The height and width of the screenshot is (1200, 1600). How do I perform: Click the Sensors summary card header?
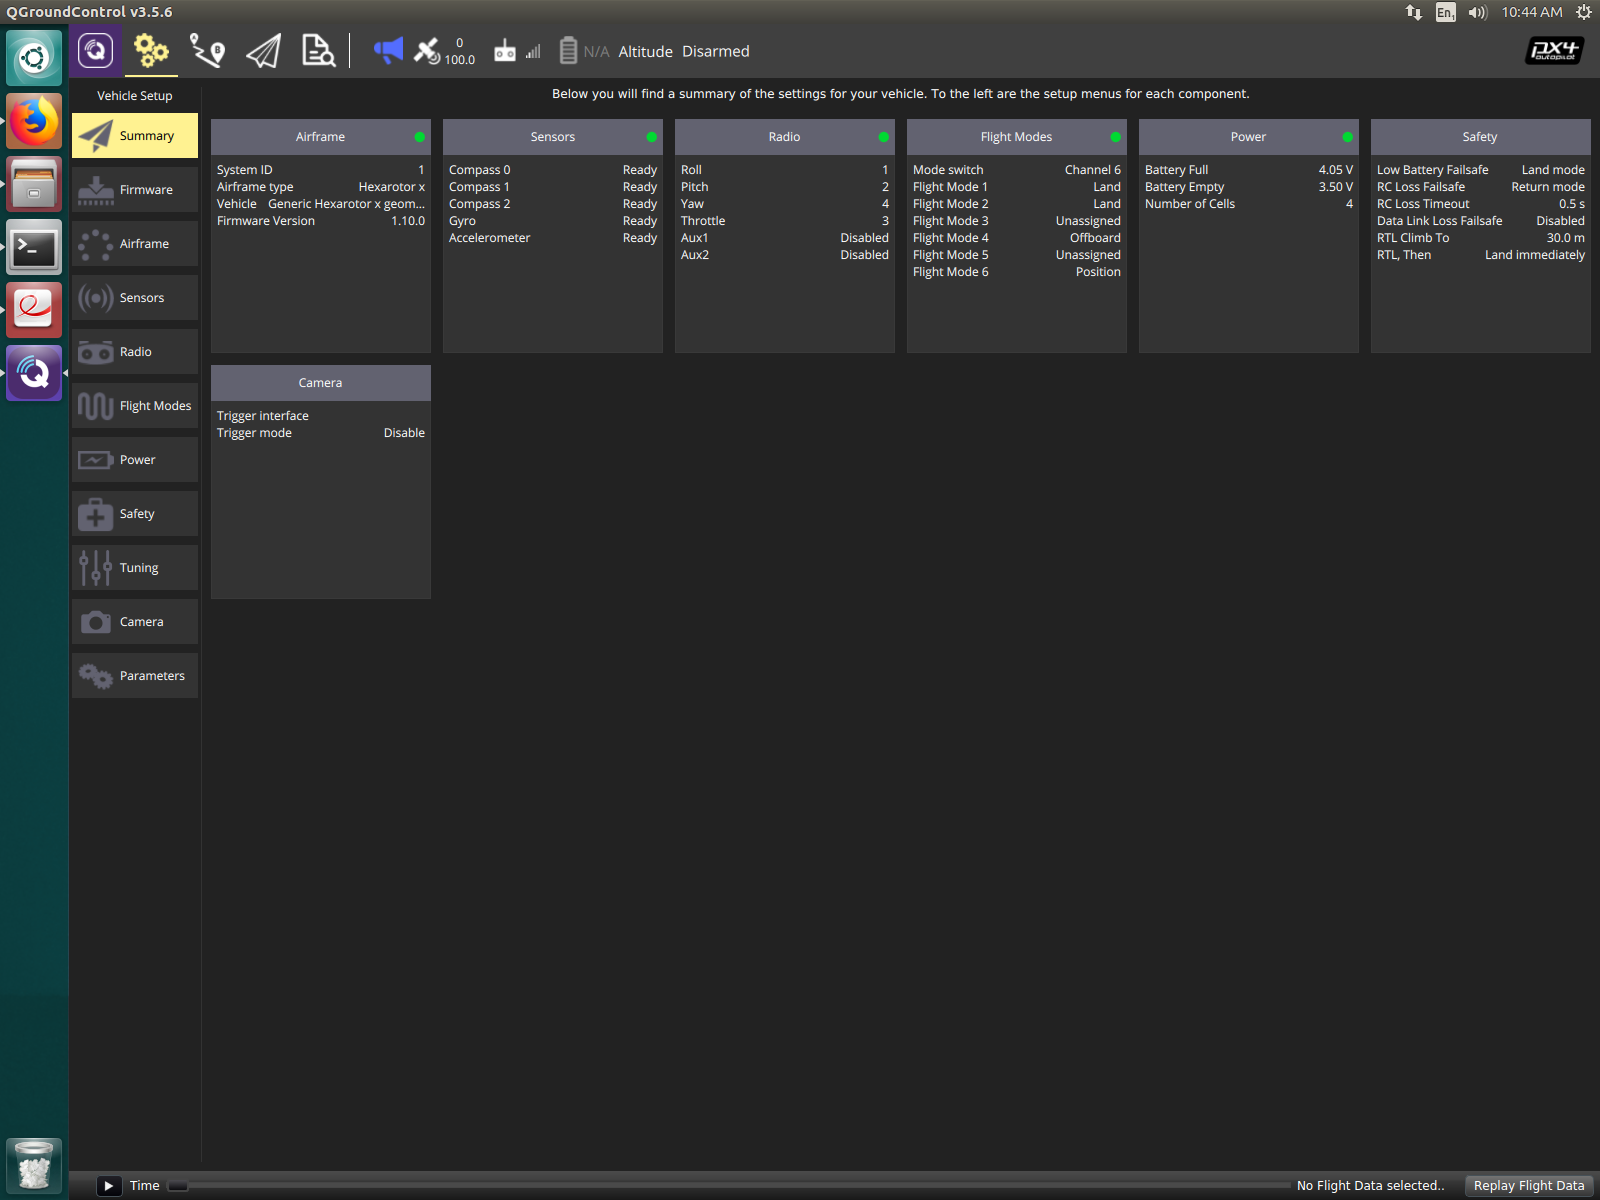[x=553, y=137]
